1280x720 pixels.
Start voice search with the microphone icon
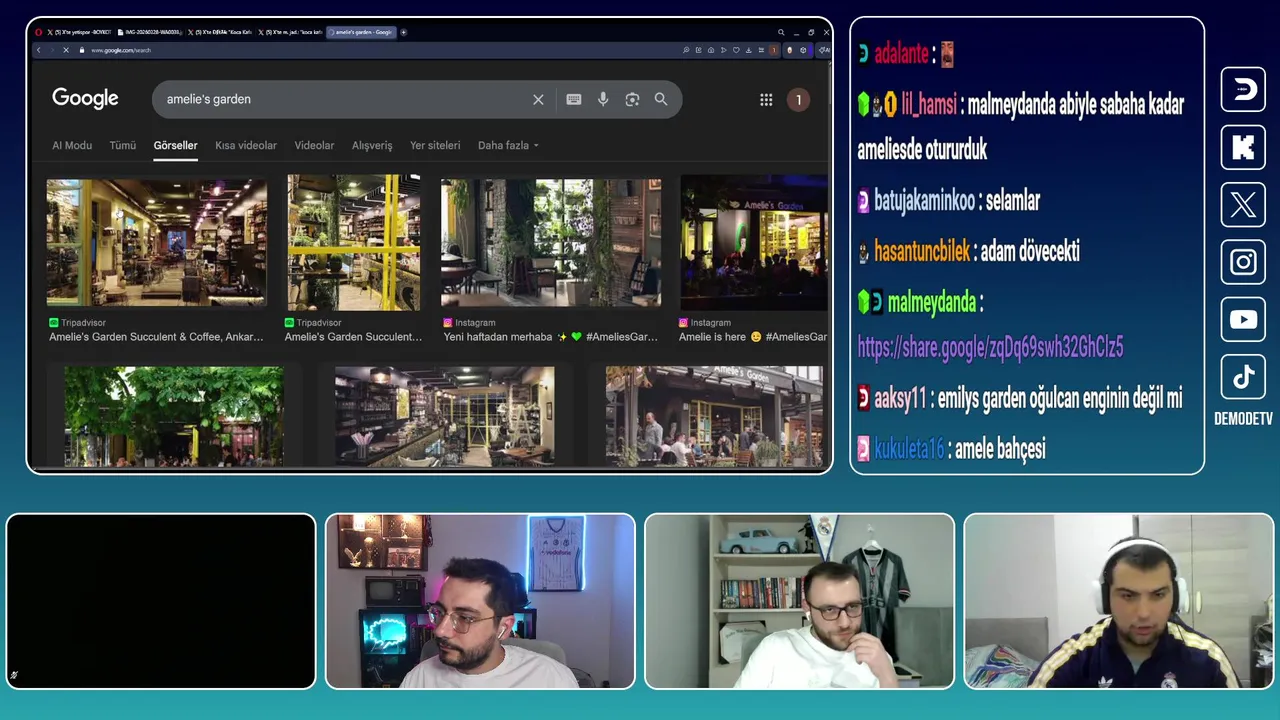603,99
